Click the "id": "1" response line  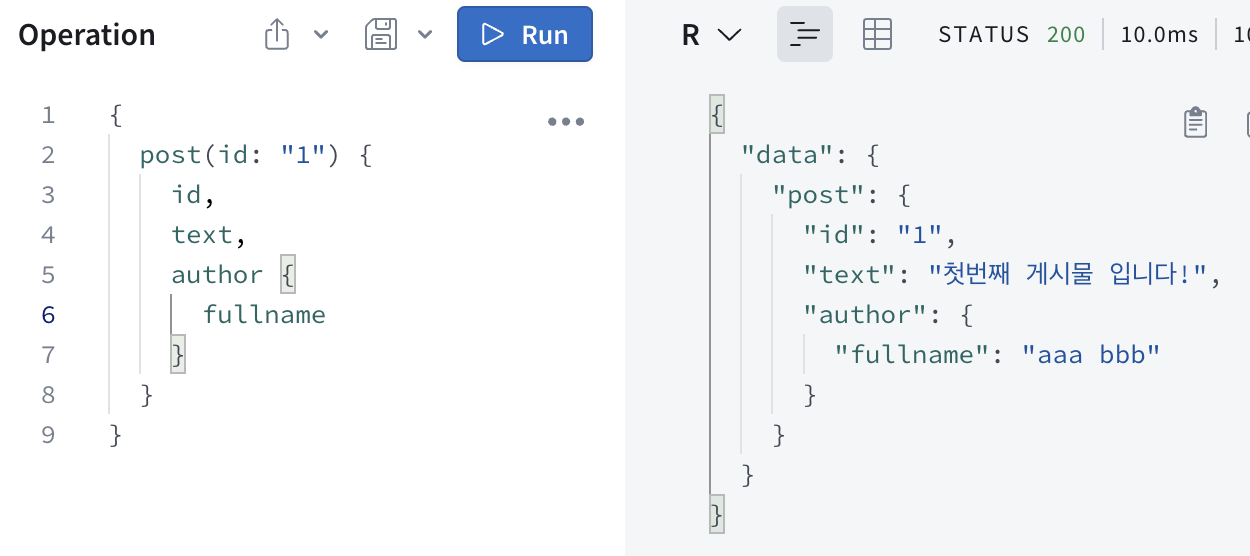click(x=881, y=235)
